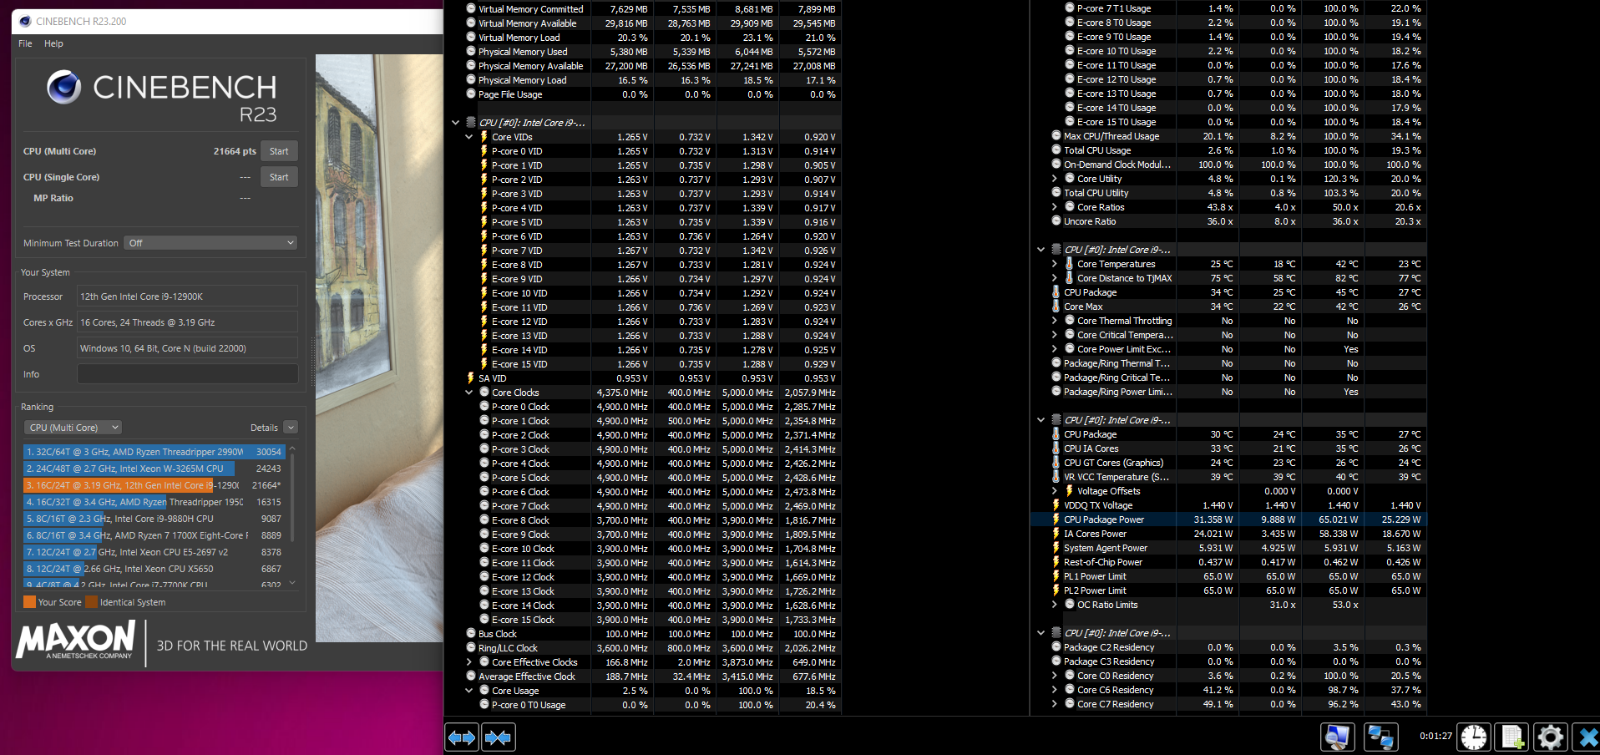The width and height of the screenshot is (1600, 755).
Task: Expand the Core Utility group
Action: coord(1054,179)
